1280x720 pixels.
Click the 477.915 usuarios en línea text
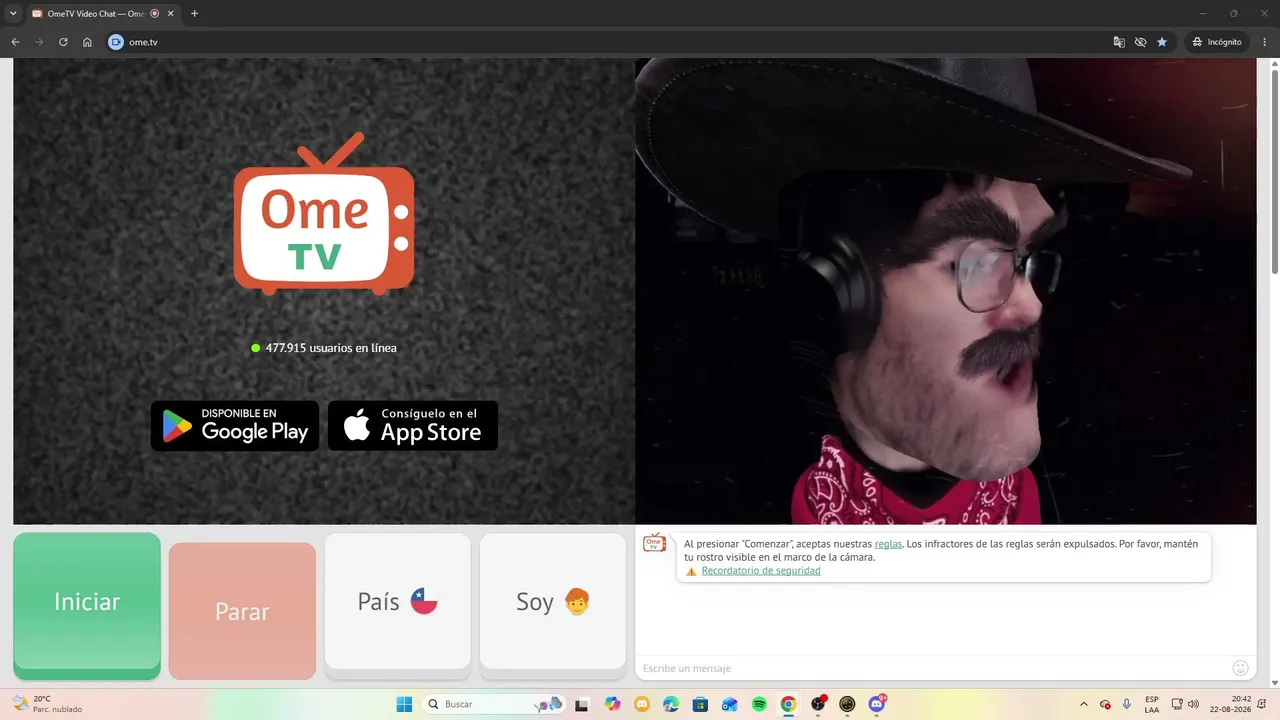[x=331, y=348]
